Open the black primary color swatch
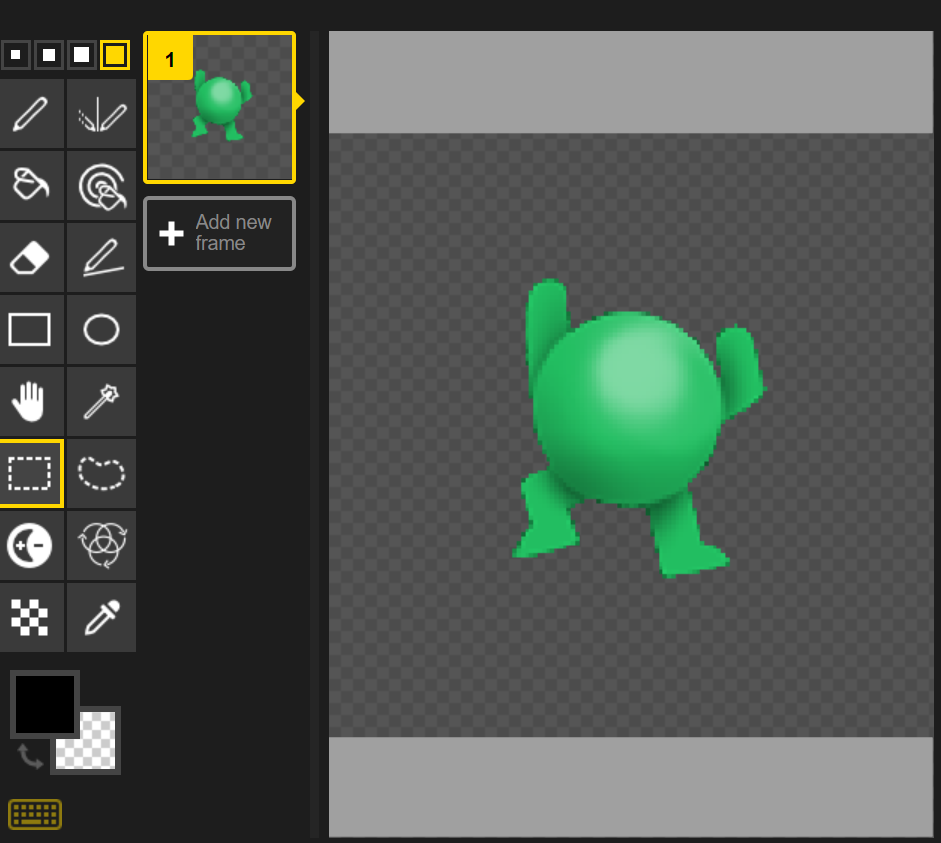 pyautogui.click(x=44, y=704)
